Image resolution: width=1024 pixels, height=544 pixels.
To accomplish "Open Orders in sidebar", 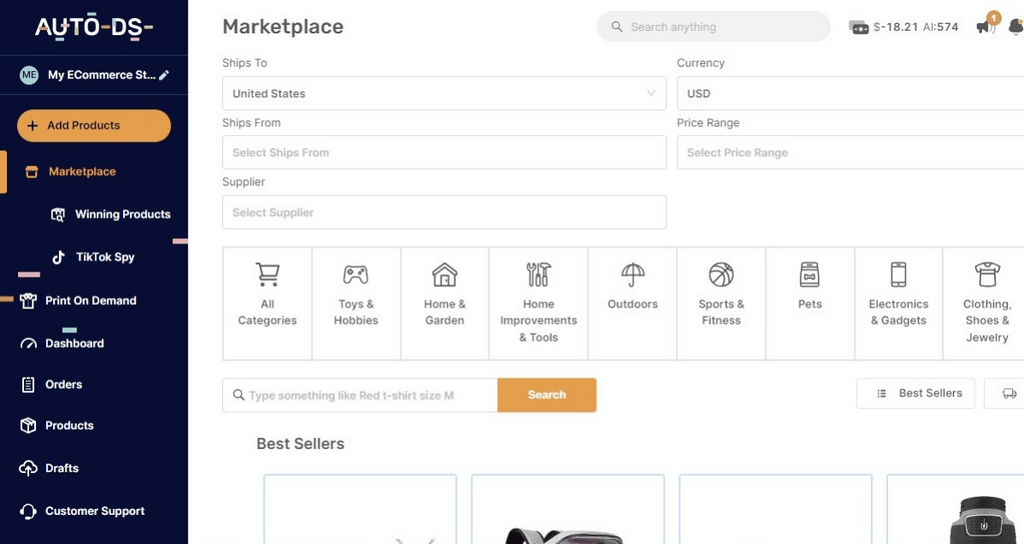I will tap(63, 385).
